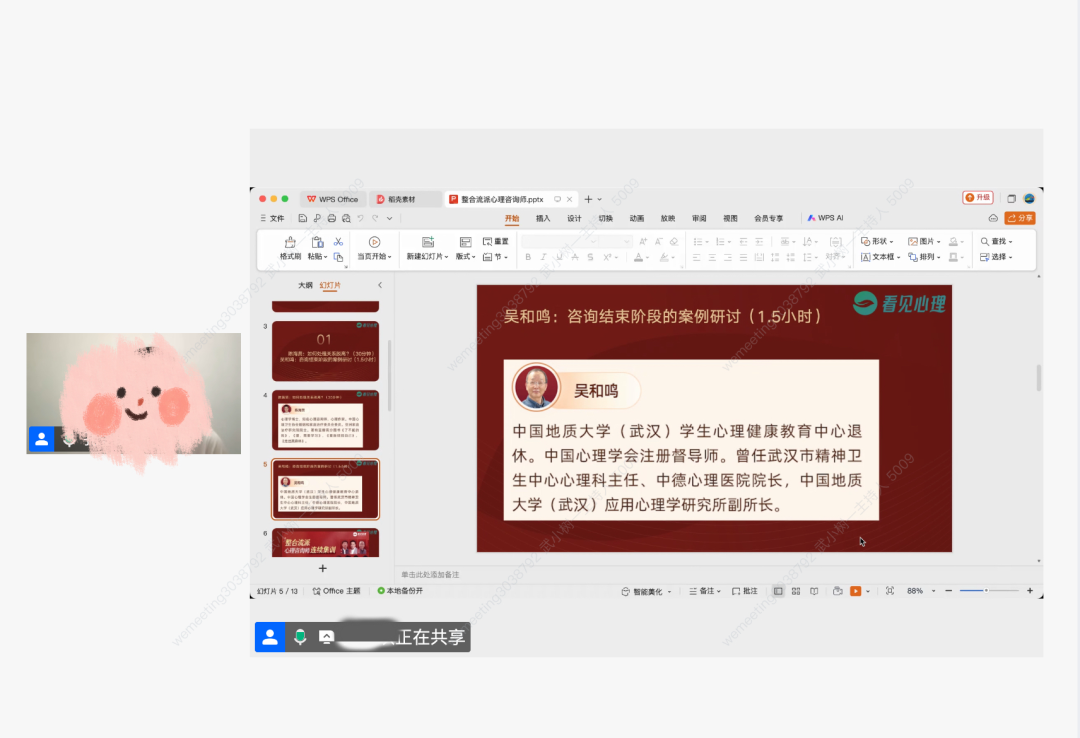Open a new tab with plus icon
This screenshot has height=738, width=1080.
[x=588, y=199]
